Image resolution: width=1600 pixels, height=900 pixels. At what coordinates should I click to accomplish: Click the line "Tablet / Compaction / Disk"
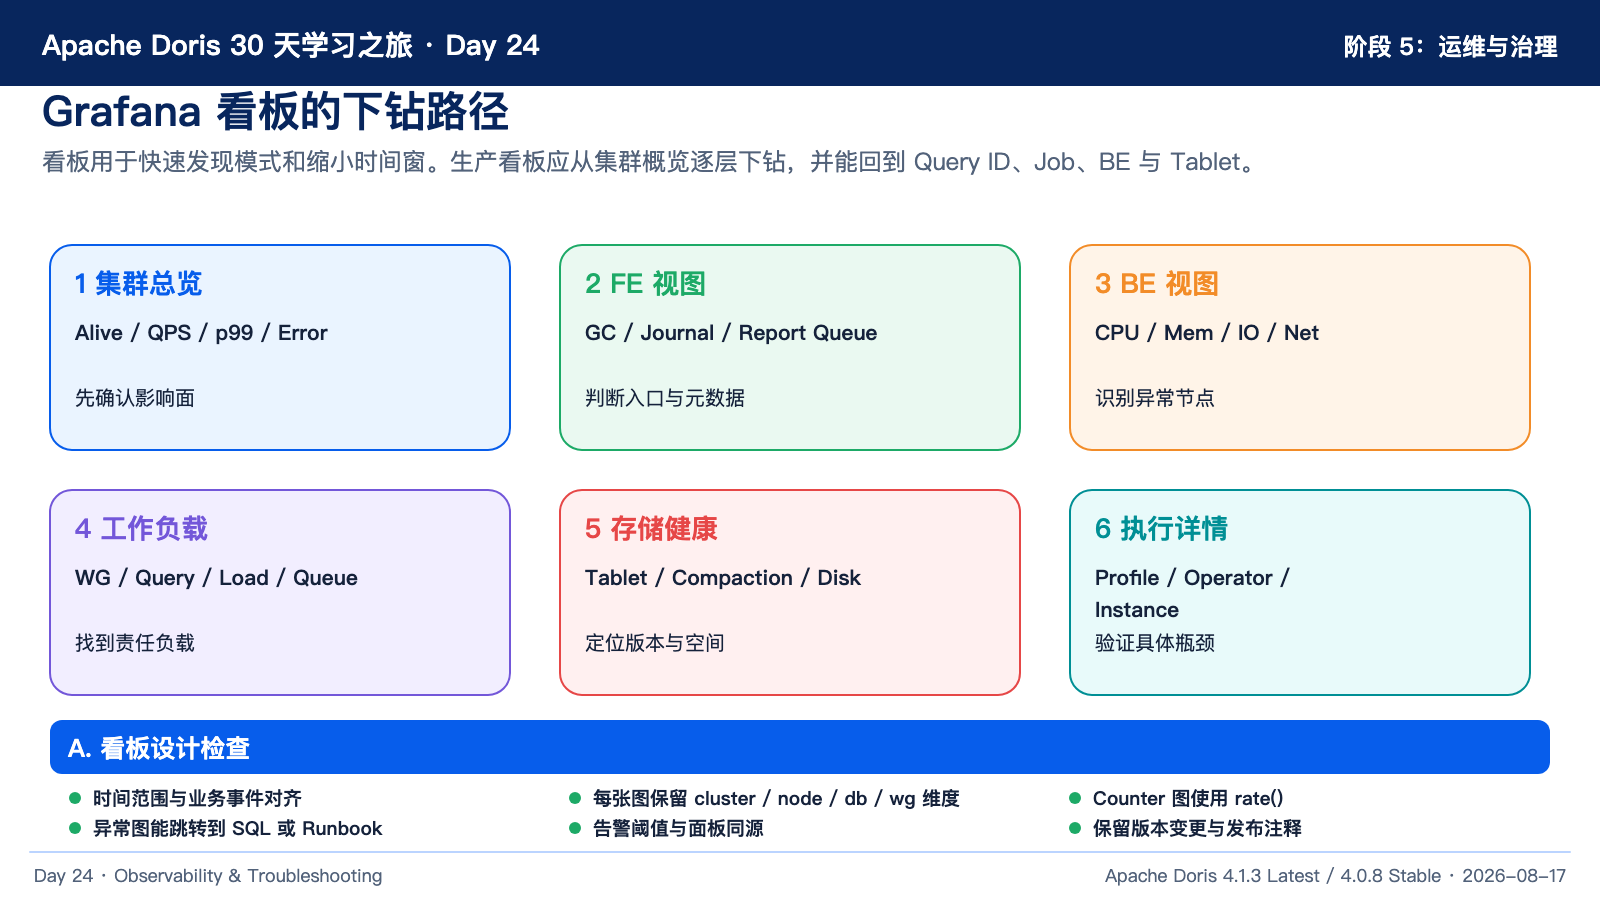pos(723,578)
